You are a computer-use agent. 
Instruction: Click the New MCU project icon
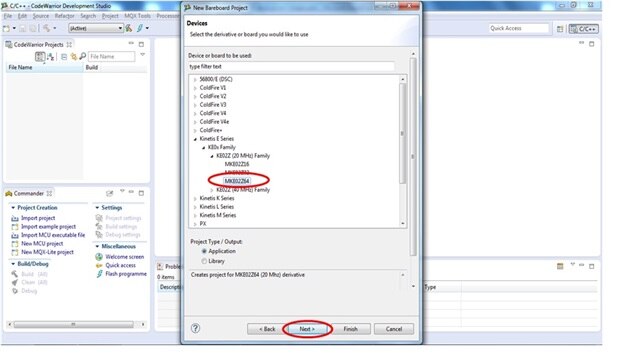point(15,244)
